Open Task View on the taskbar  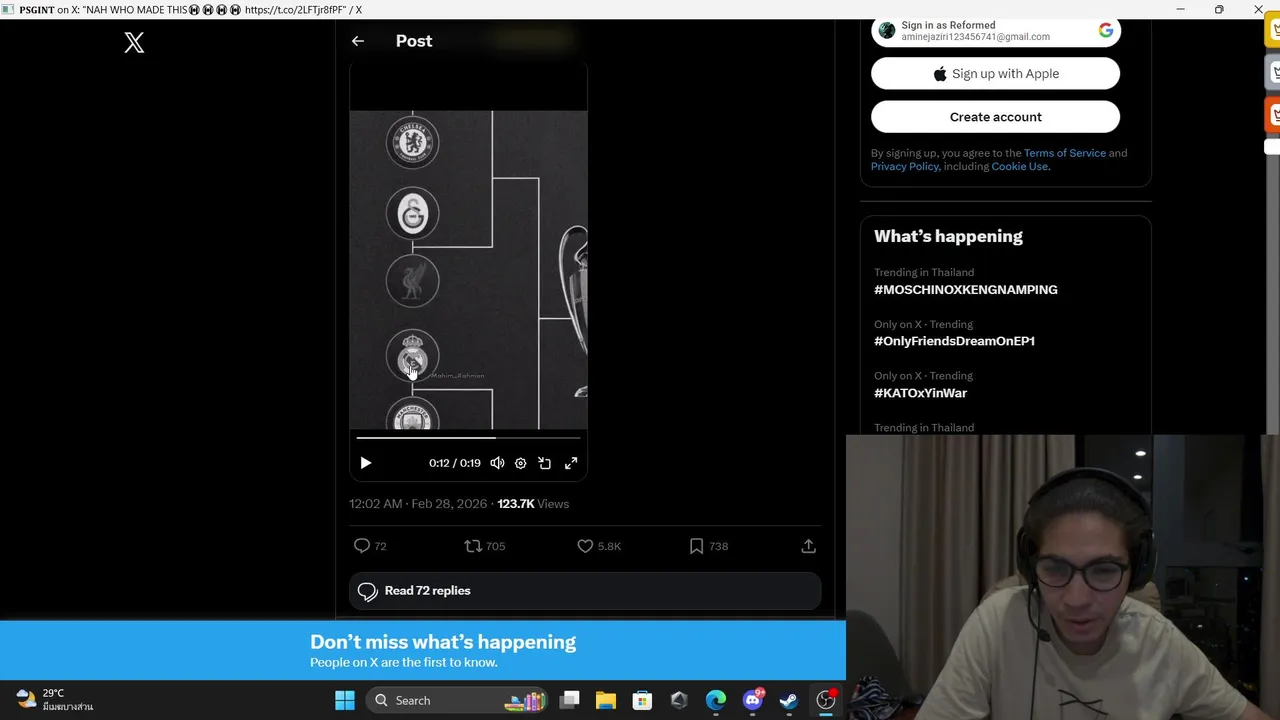569,700
